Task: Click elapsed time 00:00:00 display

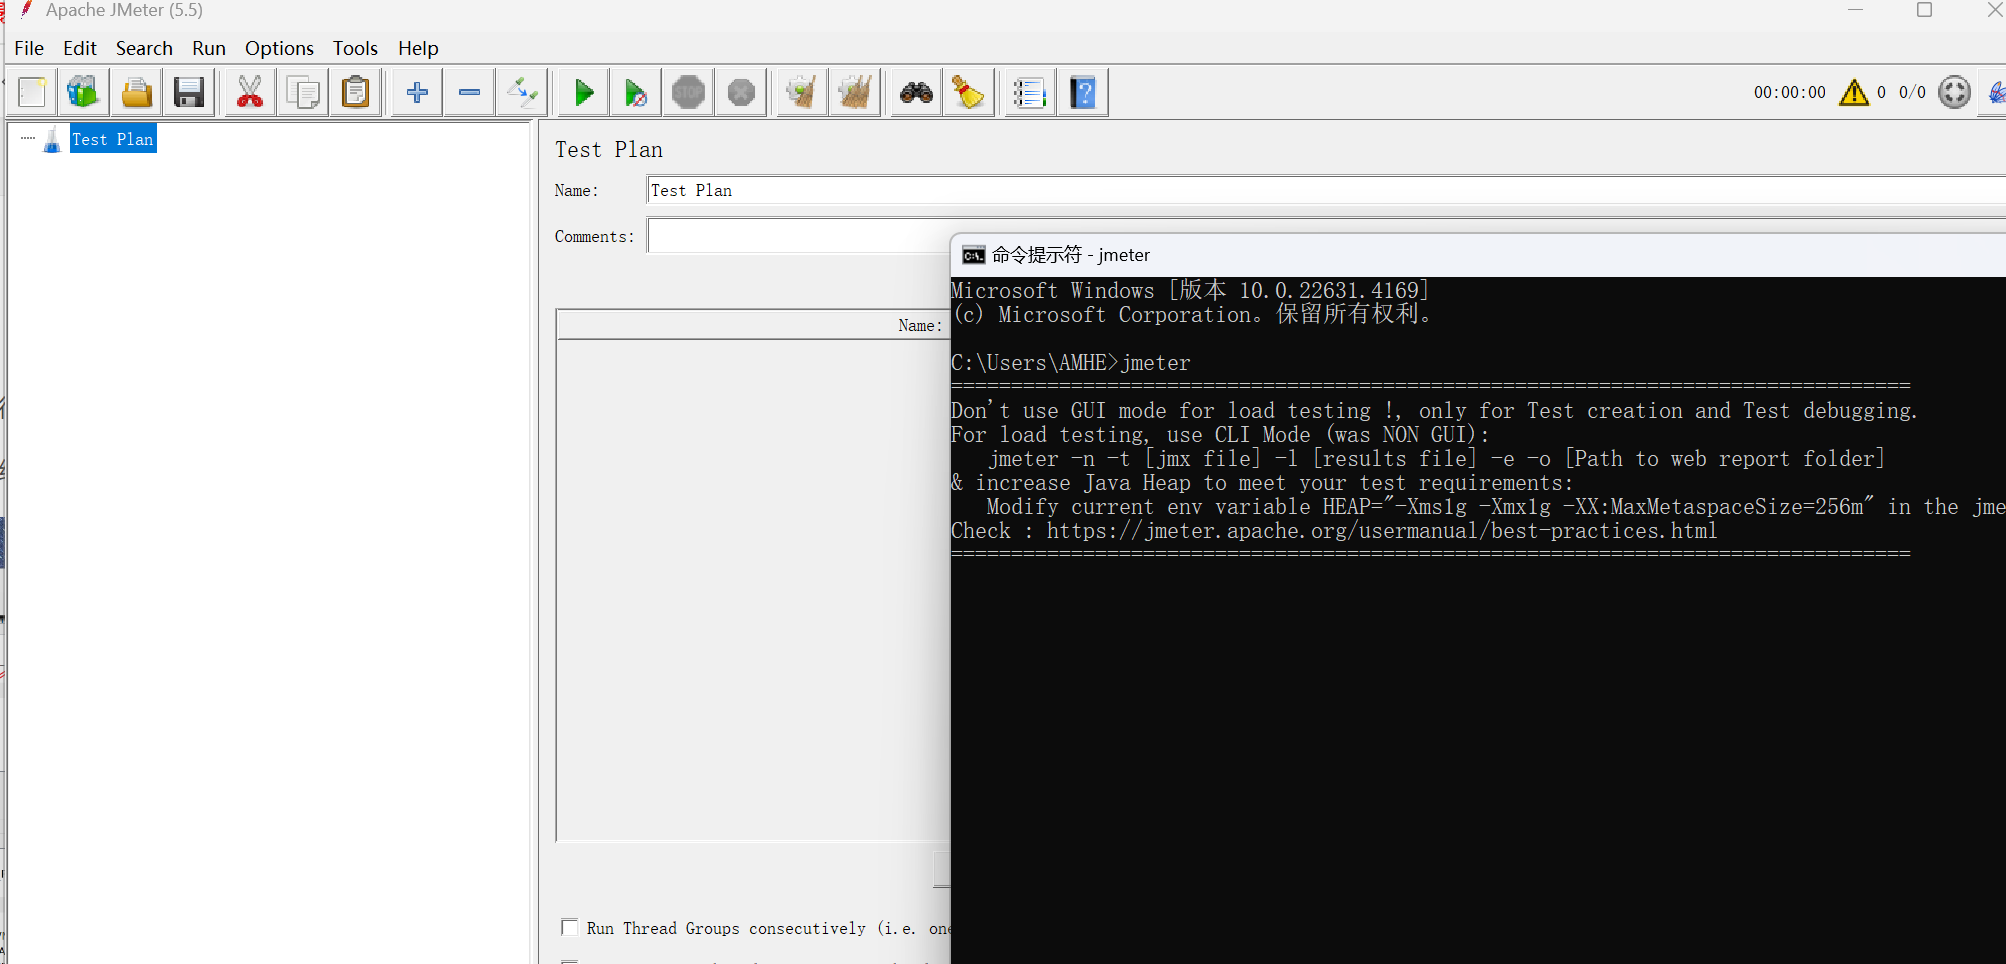Action: [1789, 92]
